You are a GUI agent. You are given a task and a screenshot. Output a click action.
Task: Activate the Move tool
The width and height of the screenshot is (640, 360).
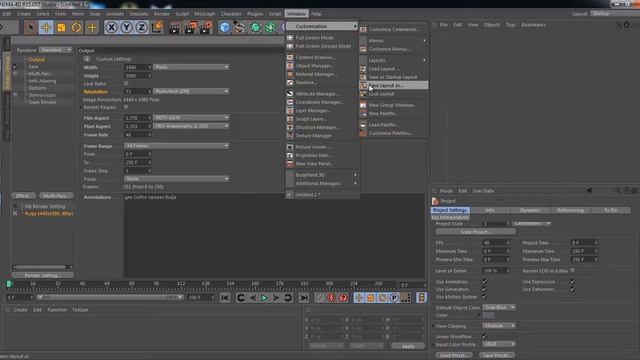pyautogui.click(x=46, y=27)
